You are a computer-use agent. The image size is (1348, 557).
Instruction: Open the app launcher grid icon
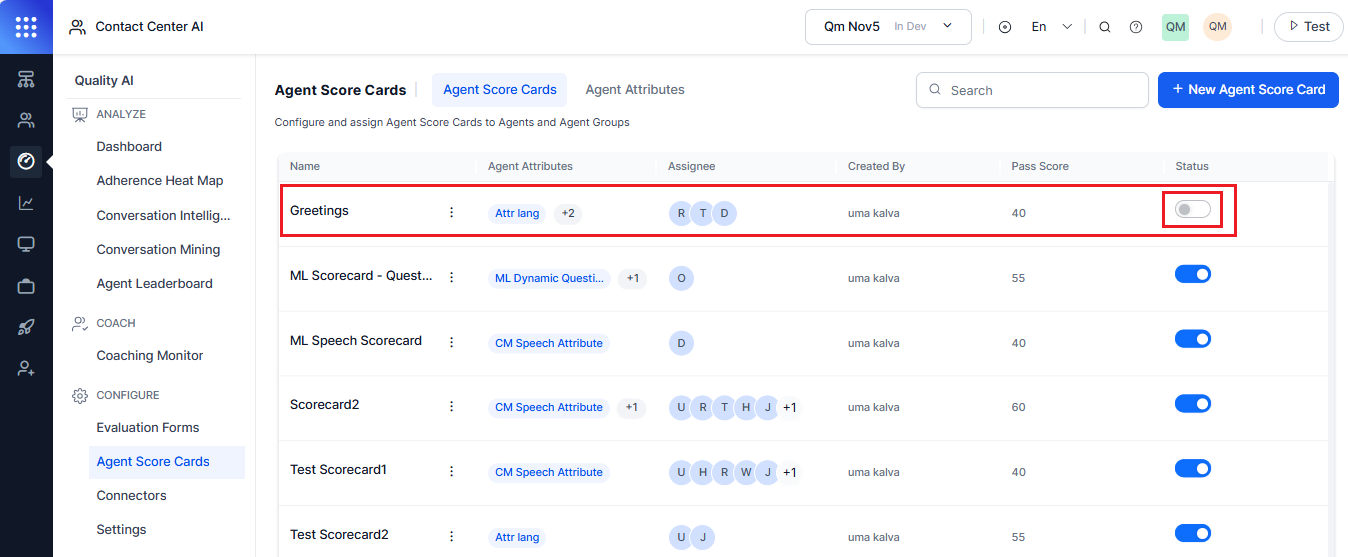click(26, 27)
